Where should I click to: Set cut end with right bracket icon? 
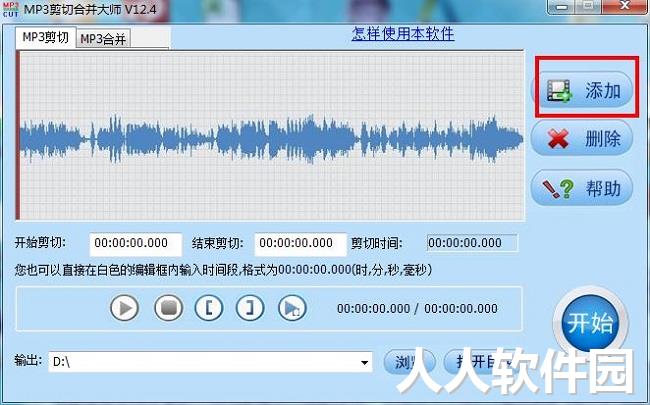250,308
